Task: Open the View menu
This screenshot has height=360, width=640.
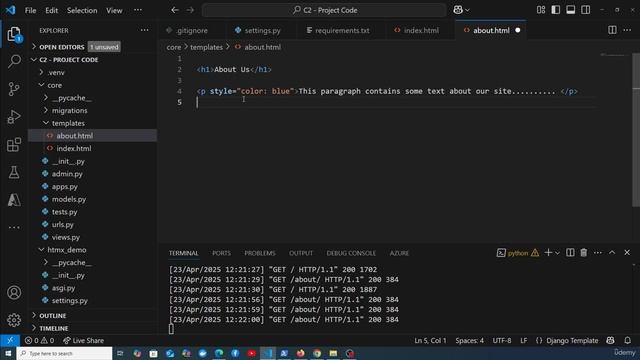Action: [x=114, y=10]
